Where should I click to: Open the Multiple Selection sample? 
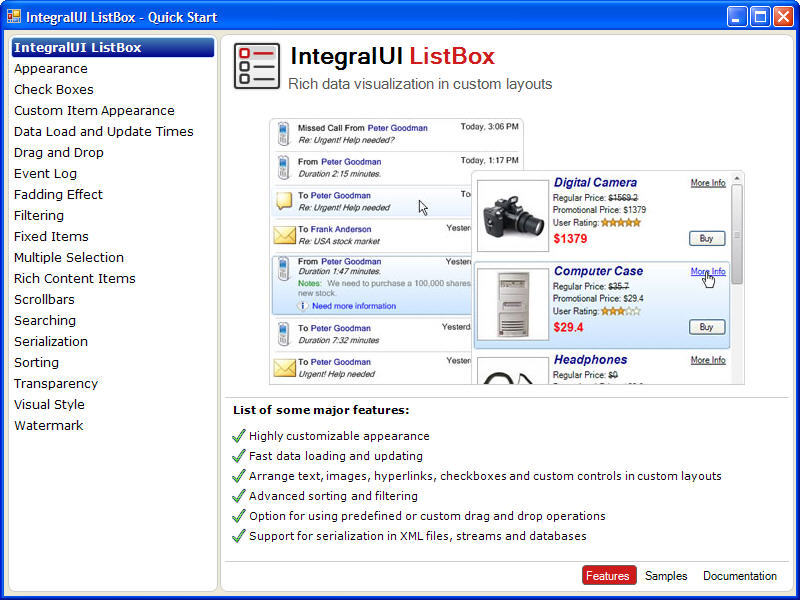[69, 257]
